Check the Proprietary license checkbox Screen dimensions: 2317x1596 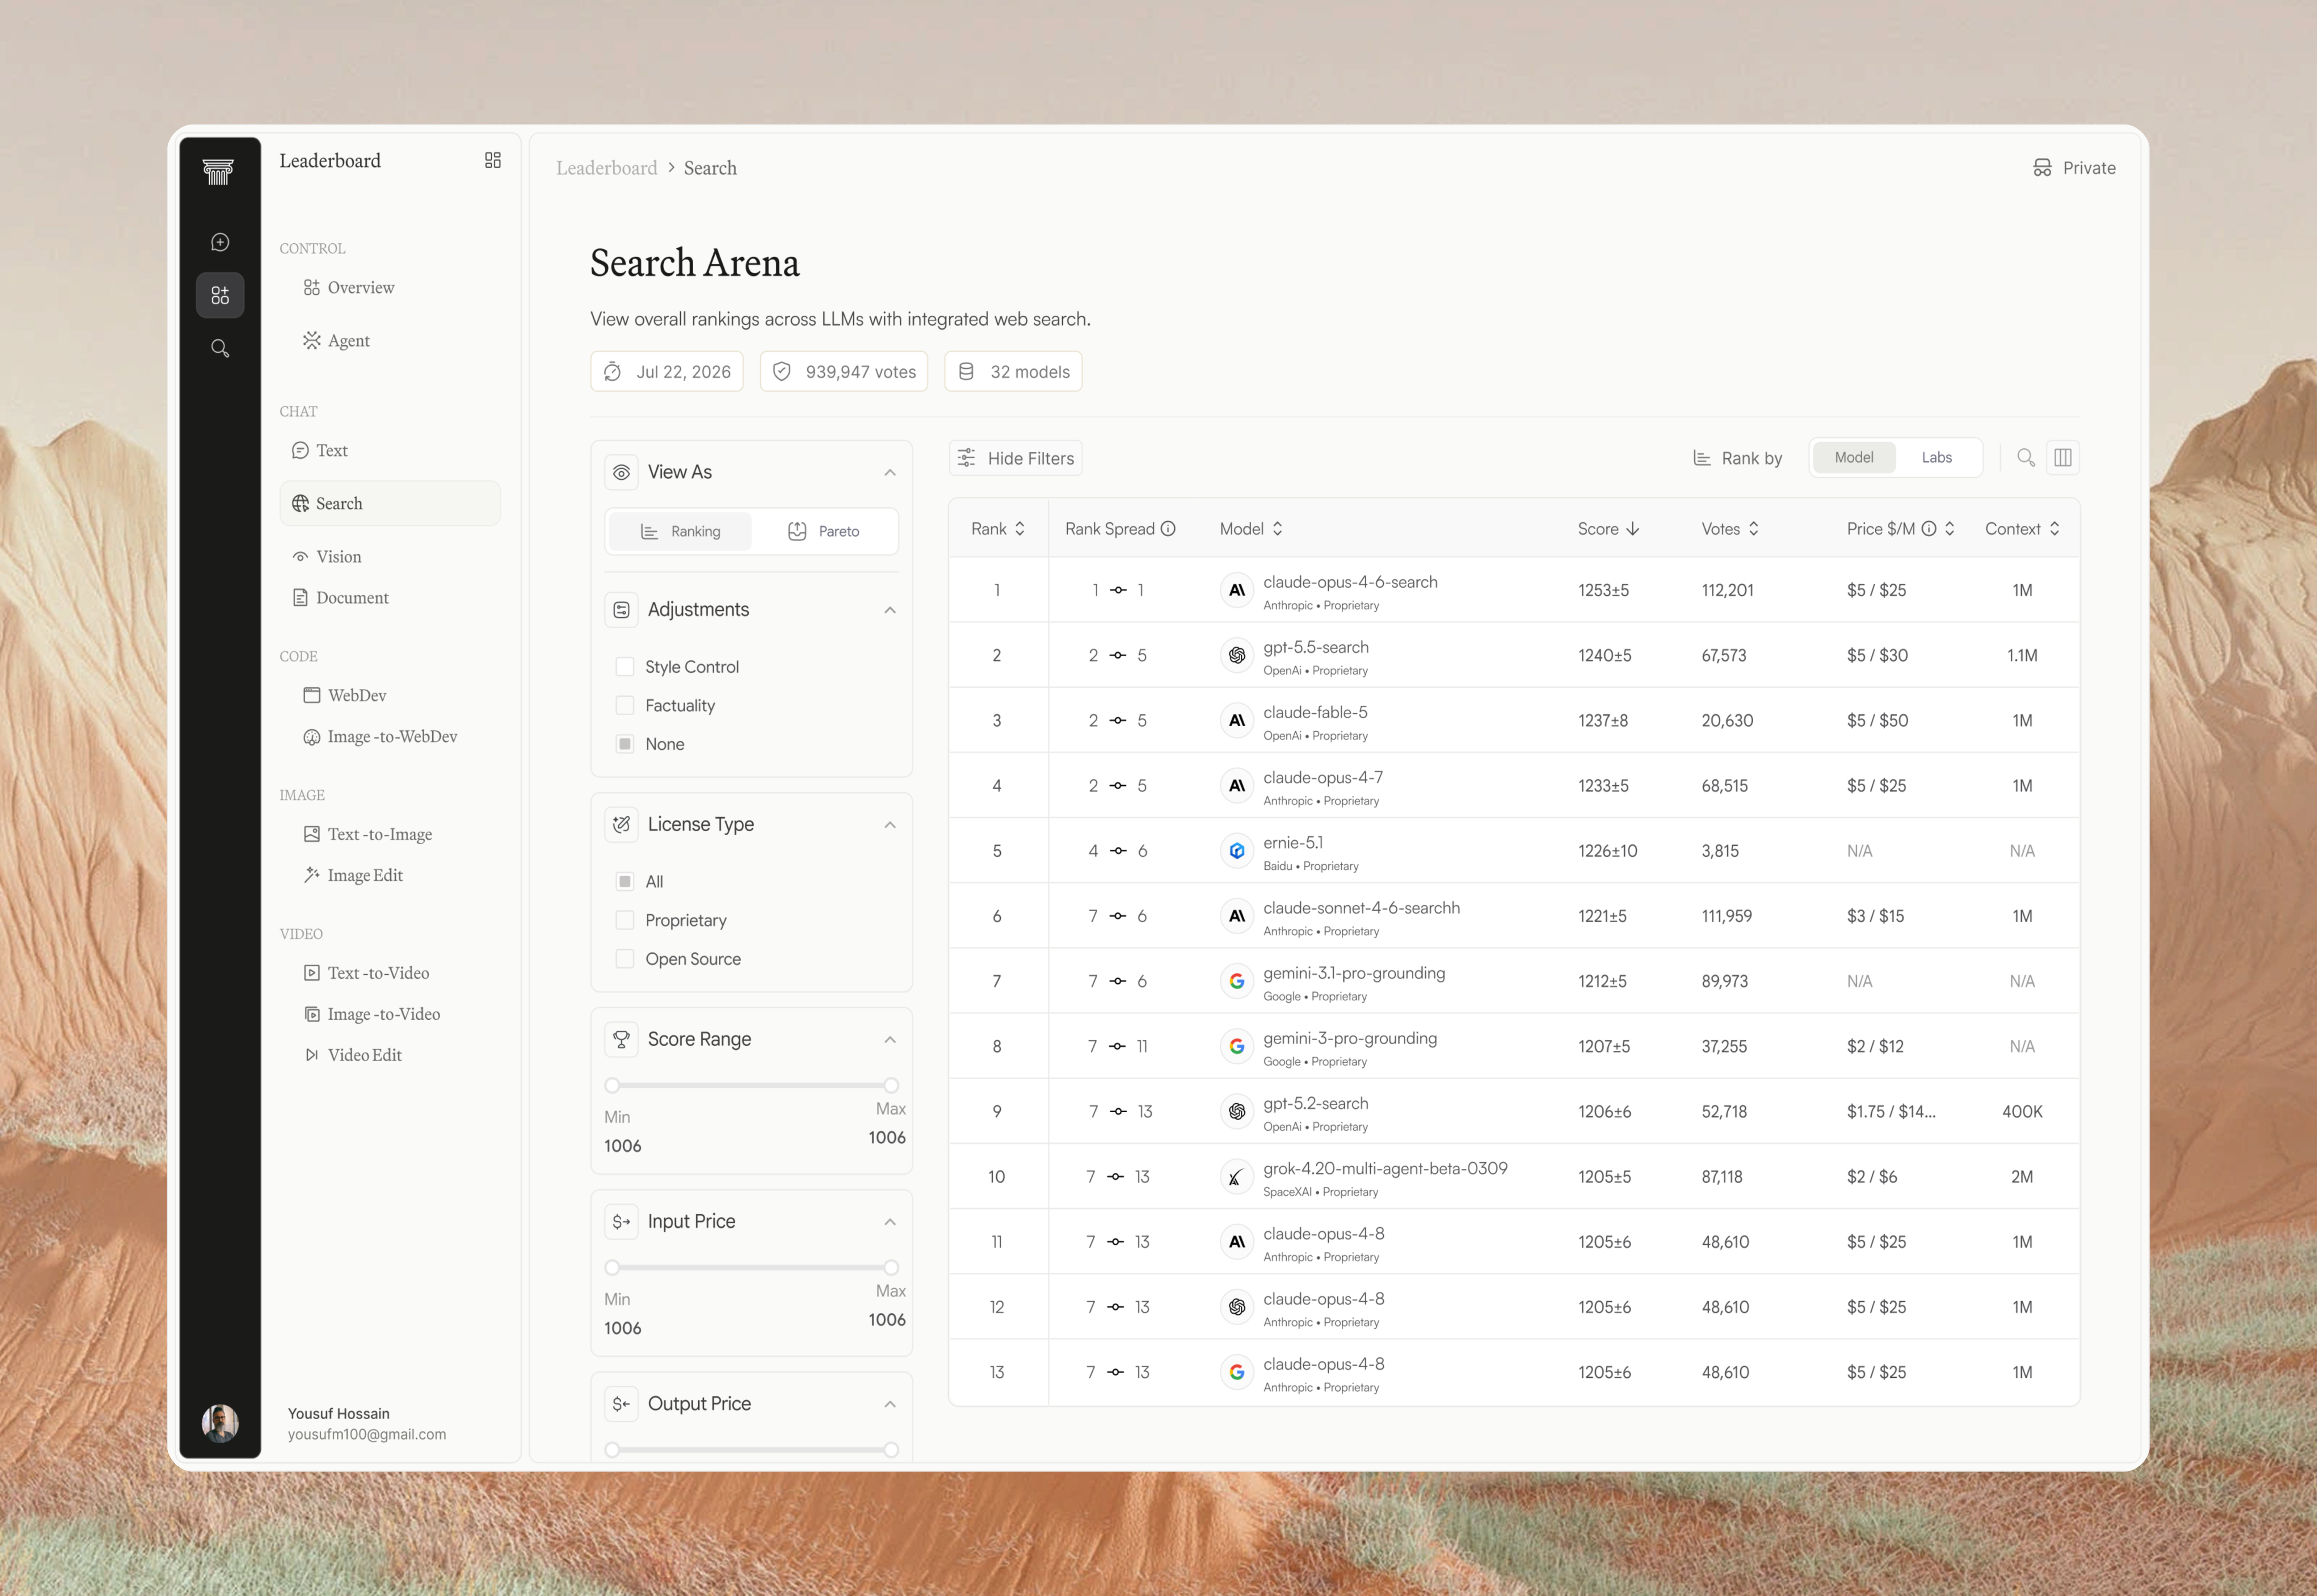click(x=625, y=920)
